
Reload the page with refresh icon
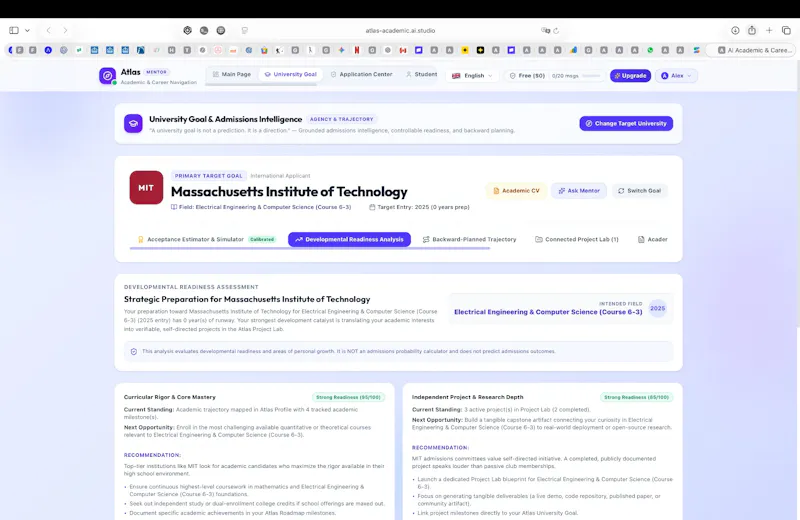click(x=556, y=31)
